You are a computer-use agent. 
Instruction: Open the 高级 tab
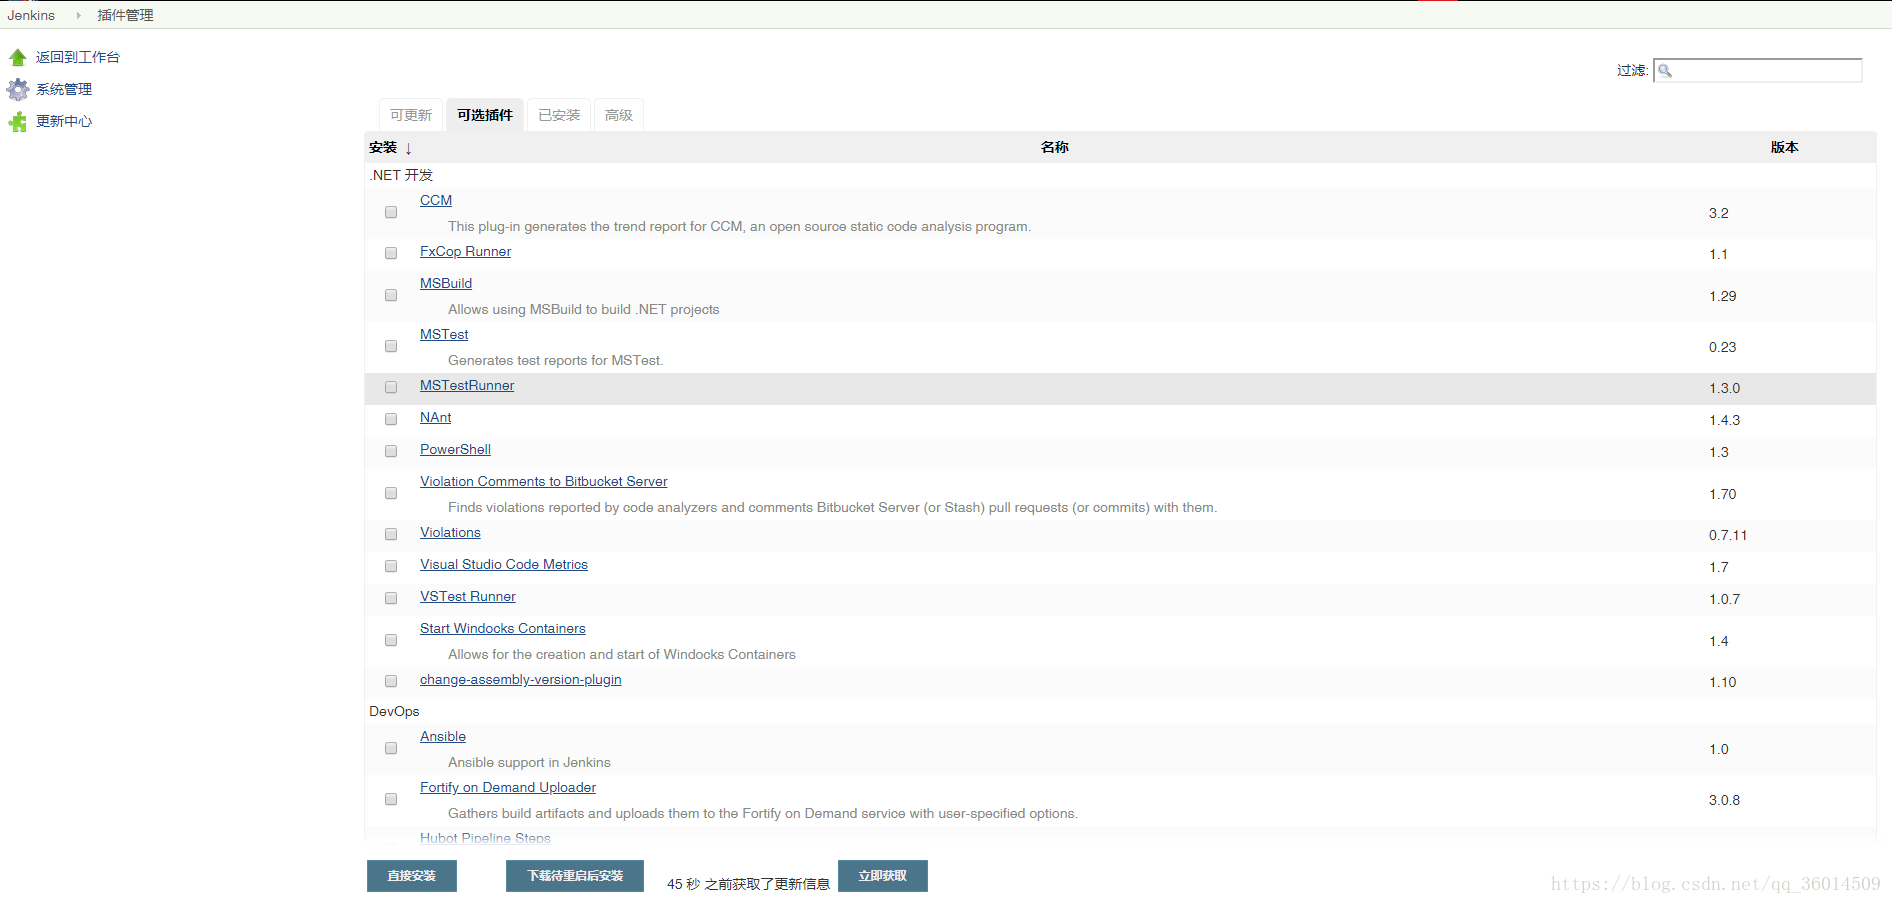pyautogui.click(x=619, y=115)
